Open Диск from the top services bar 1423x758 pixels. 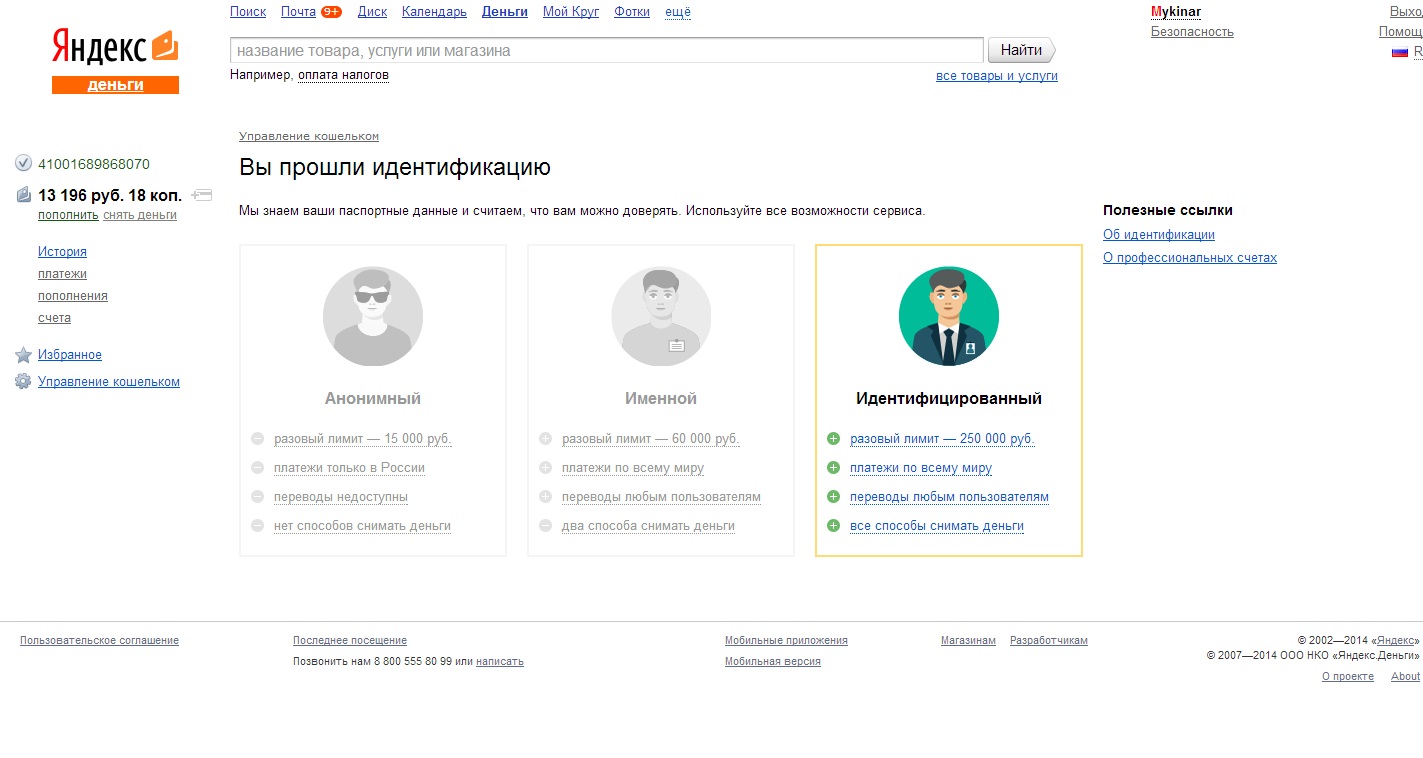click(372, 12)
